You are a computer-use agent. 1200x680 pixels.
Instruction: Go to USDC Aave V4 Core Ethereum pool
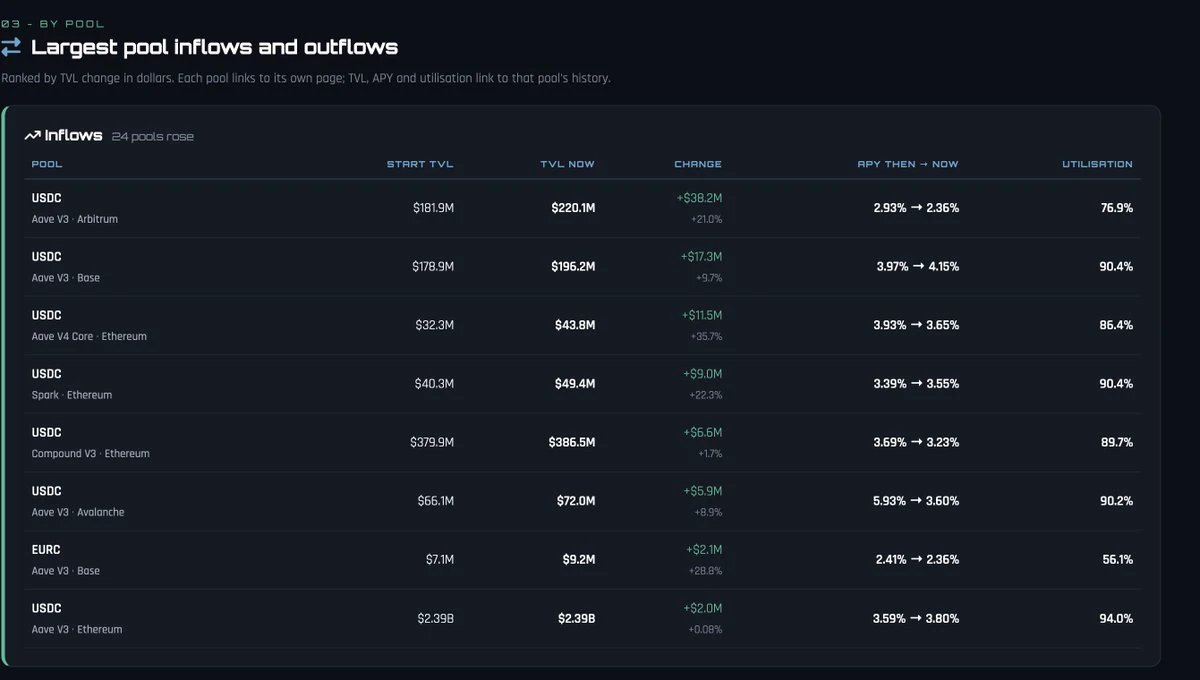coord(89,326)
